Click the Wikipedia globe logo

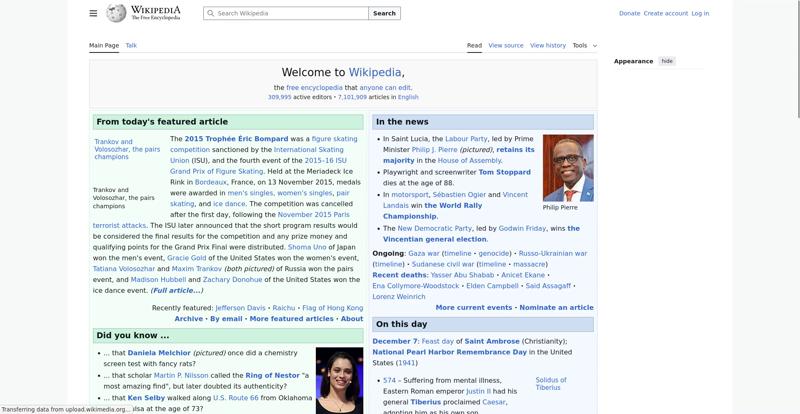point(116,13)
